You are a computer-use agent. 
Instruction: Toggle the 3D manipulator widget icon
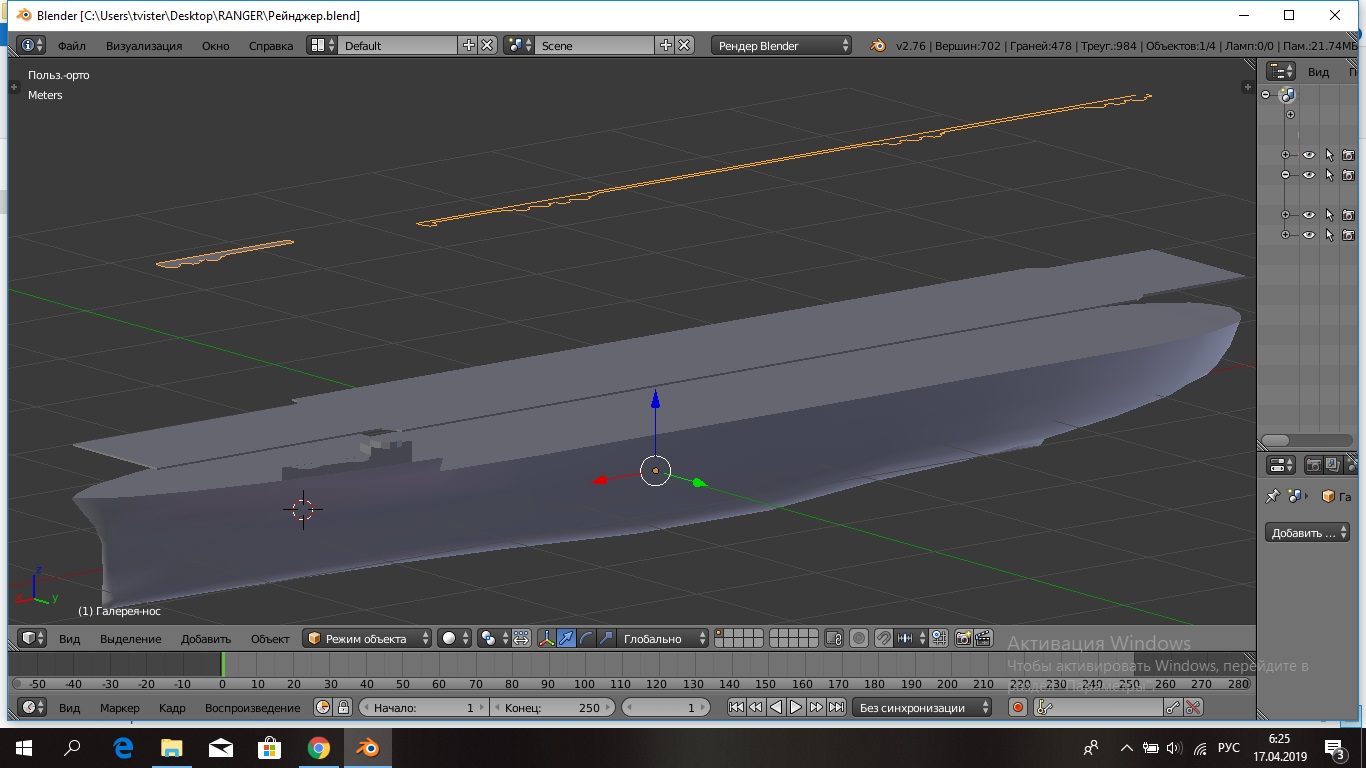(547, 638)
